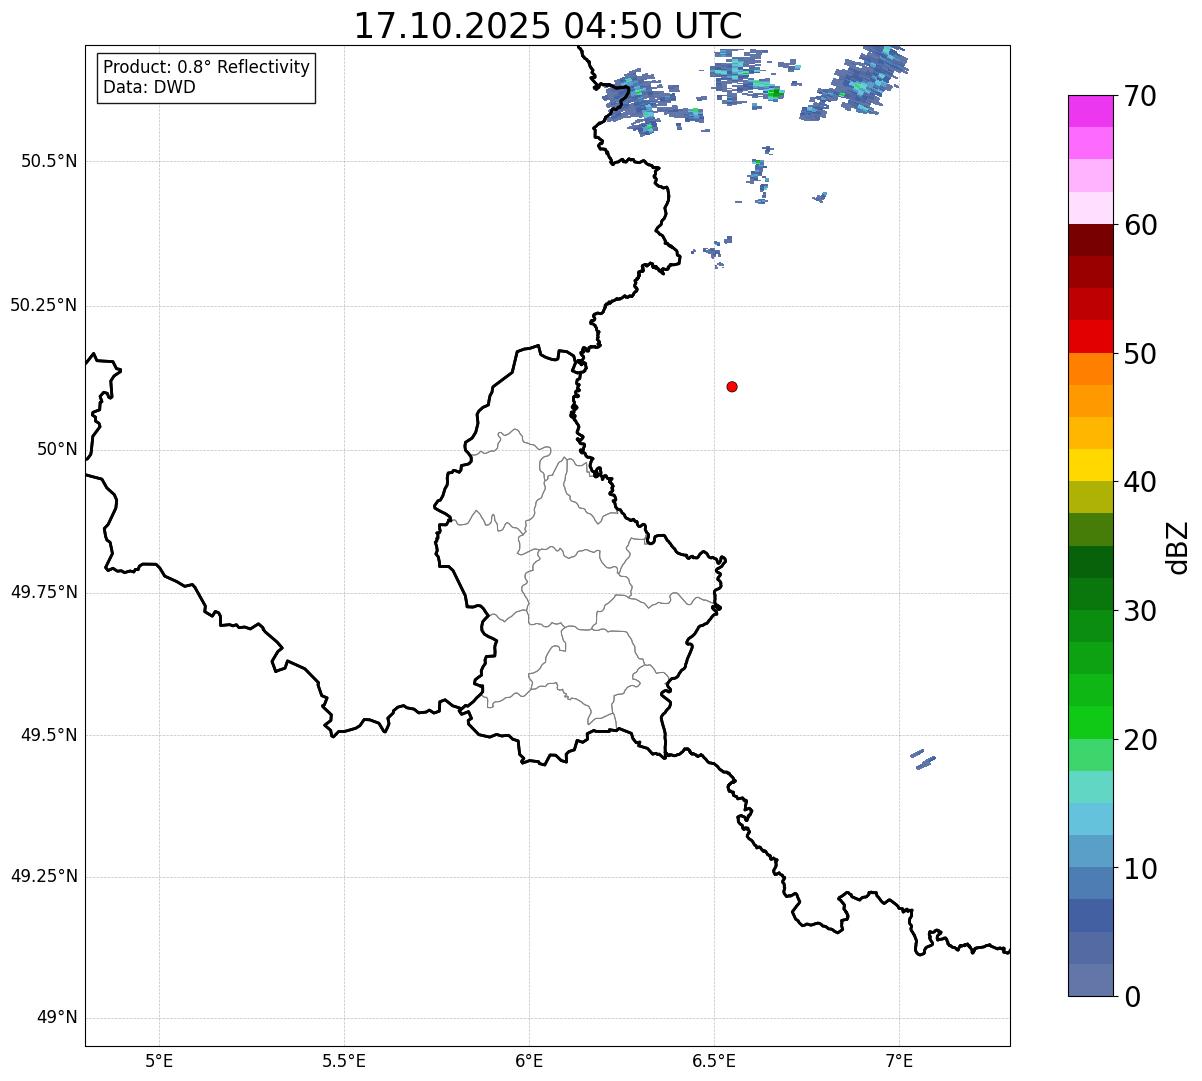This screenshot has width=1202, height=1081.
Task: Click the colorbar "10" tick label
Action: tap(1140, 868)
